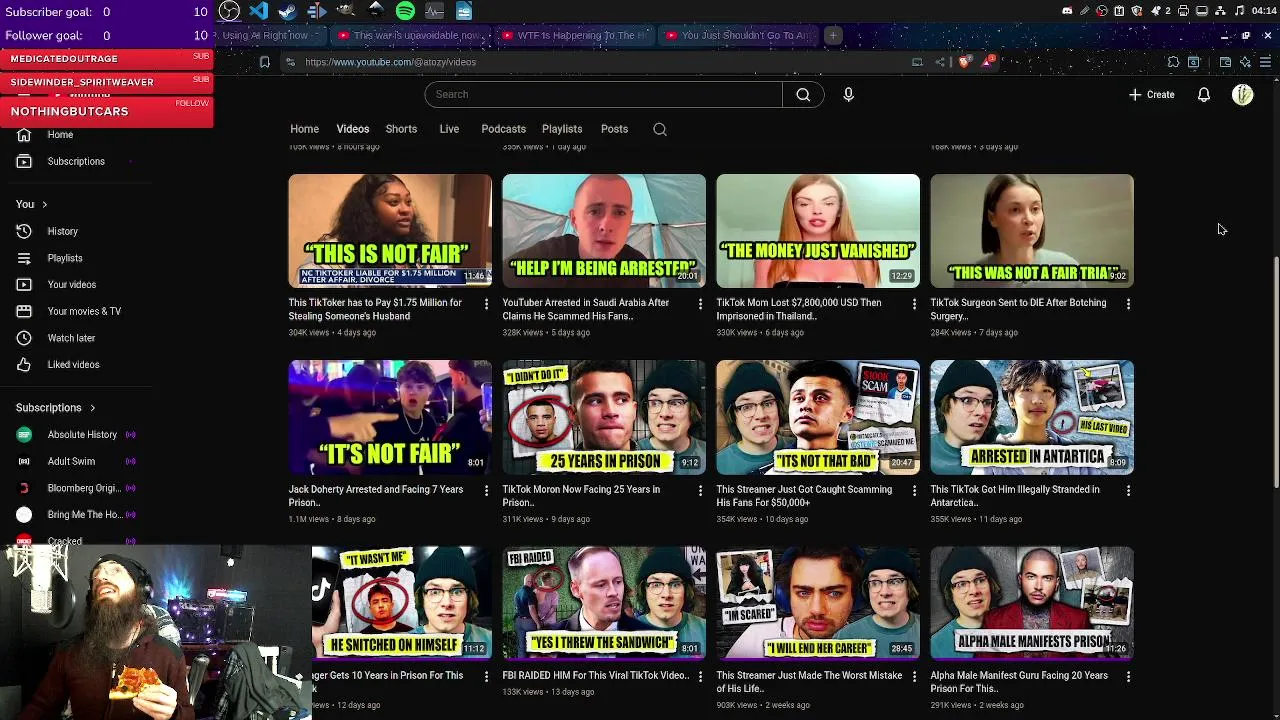Image resolution: width=1280 pixels, height=720 pixels.
Task: Launch Visual Studio Code from the panel
Action: pos(259,11)
